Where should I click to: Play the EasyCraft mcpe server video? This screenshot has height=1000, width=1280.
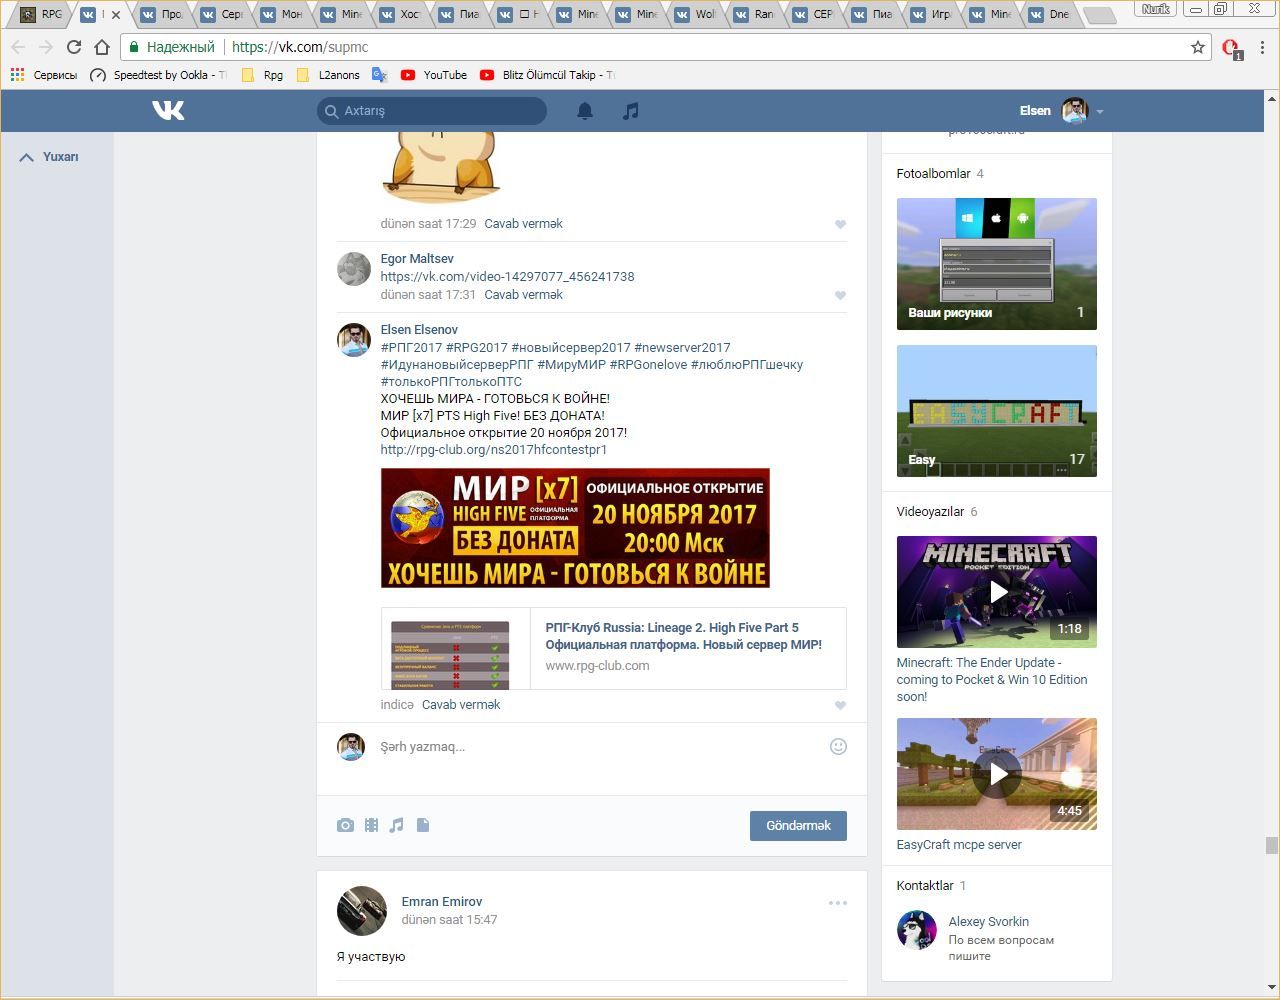[997, 774]
